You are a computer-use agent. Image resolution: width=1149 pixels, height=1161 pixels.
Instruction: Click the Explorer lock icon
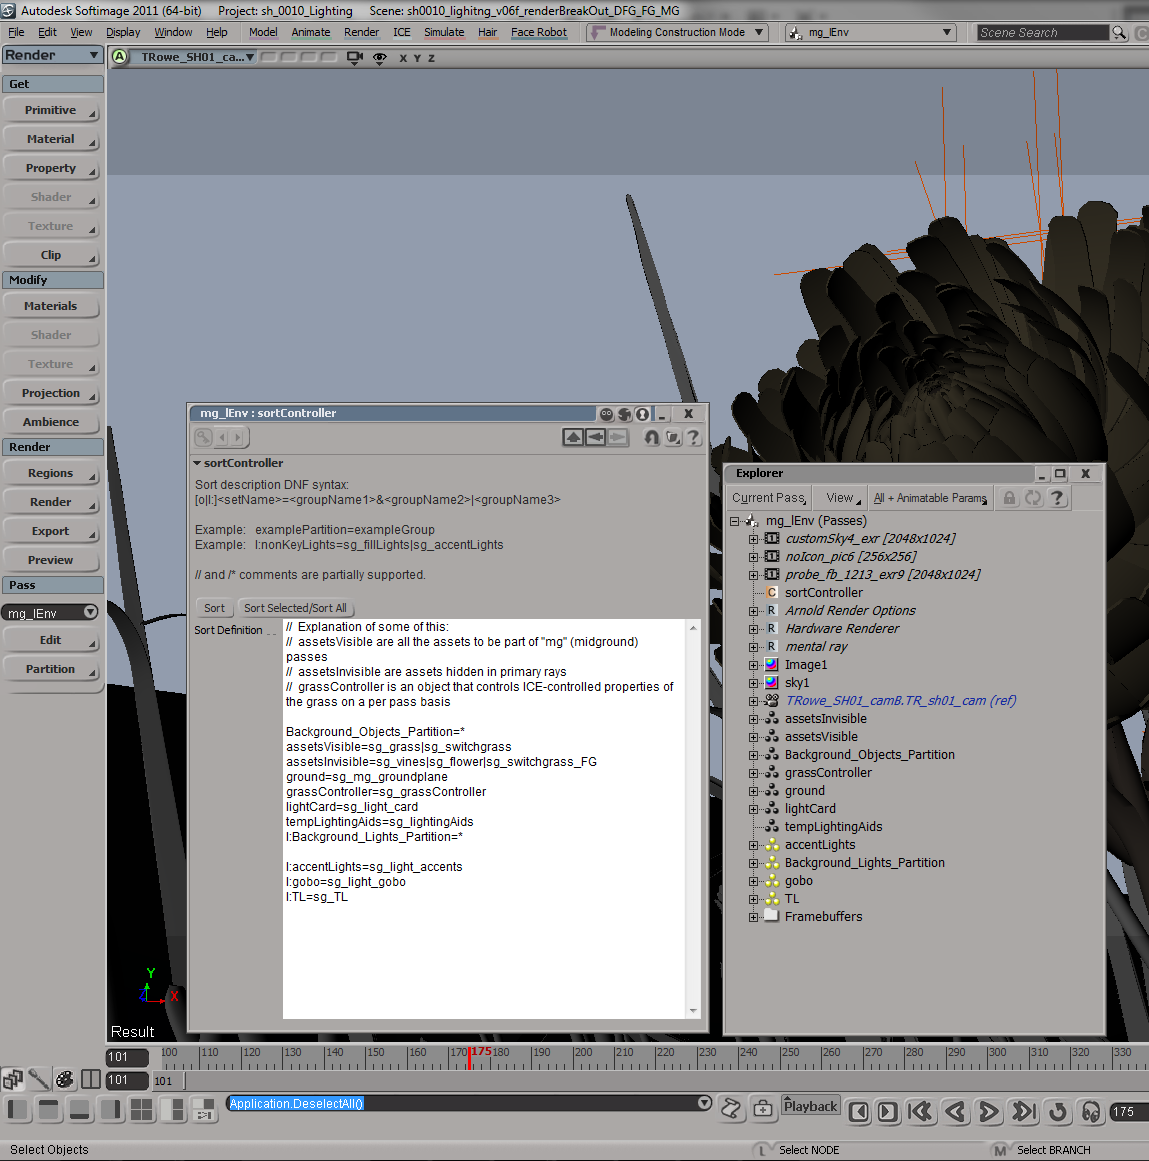(x=1010, y=498)
